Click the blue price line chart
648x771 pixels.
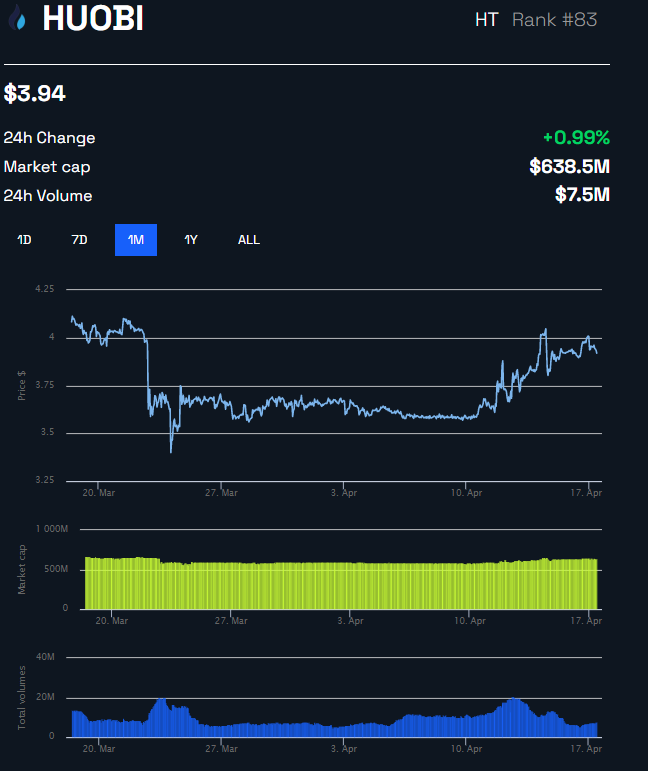(x=334, y=384)
